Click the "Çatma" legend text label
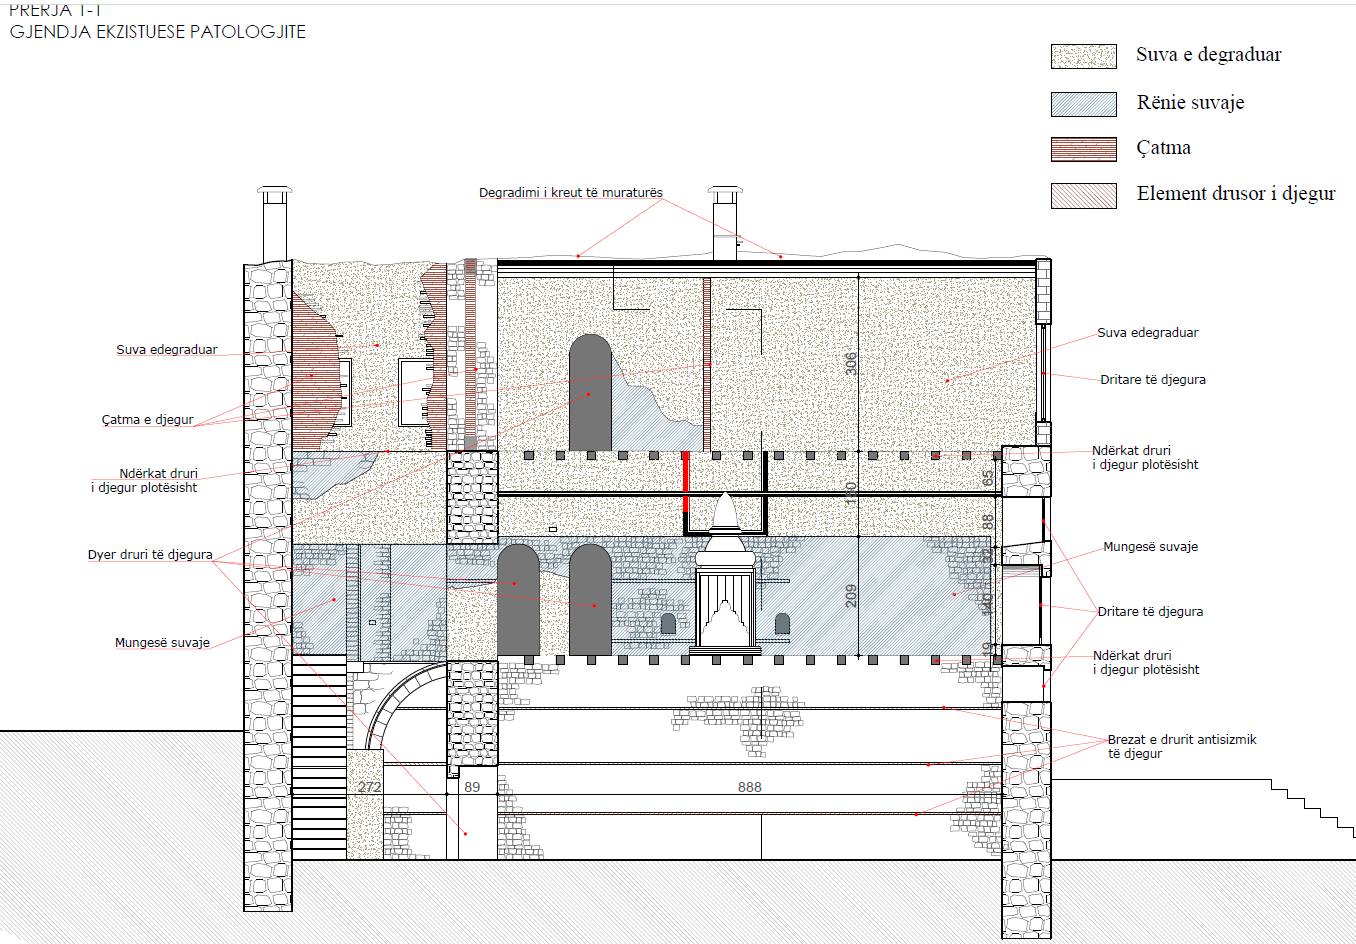 1163,148
